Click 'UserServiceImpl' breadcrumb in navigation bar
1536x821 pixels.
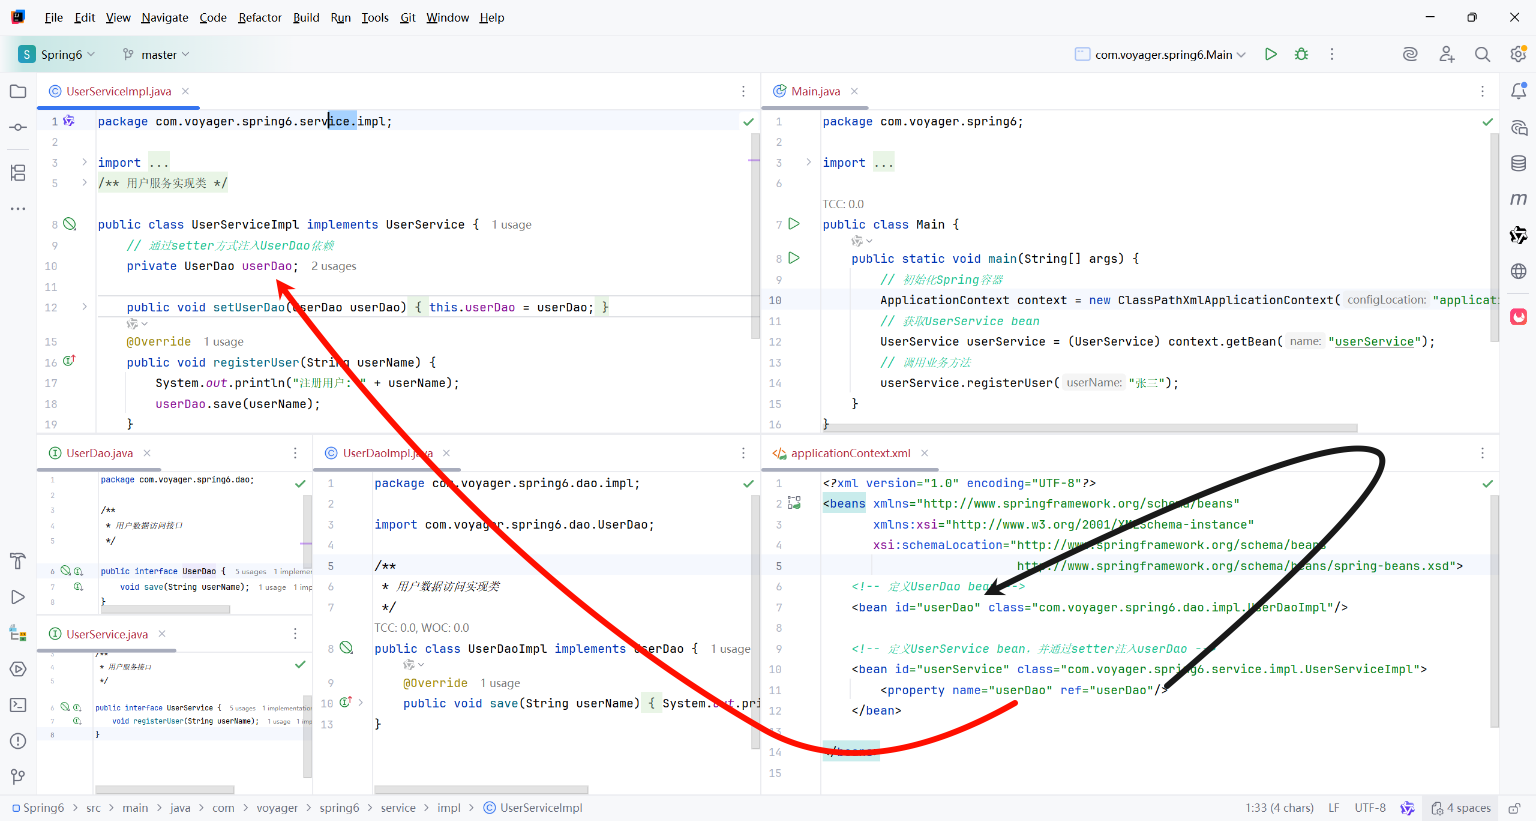[x=541, y=808]
